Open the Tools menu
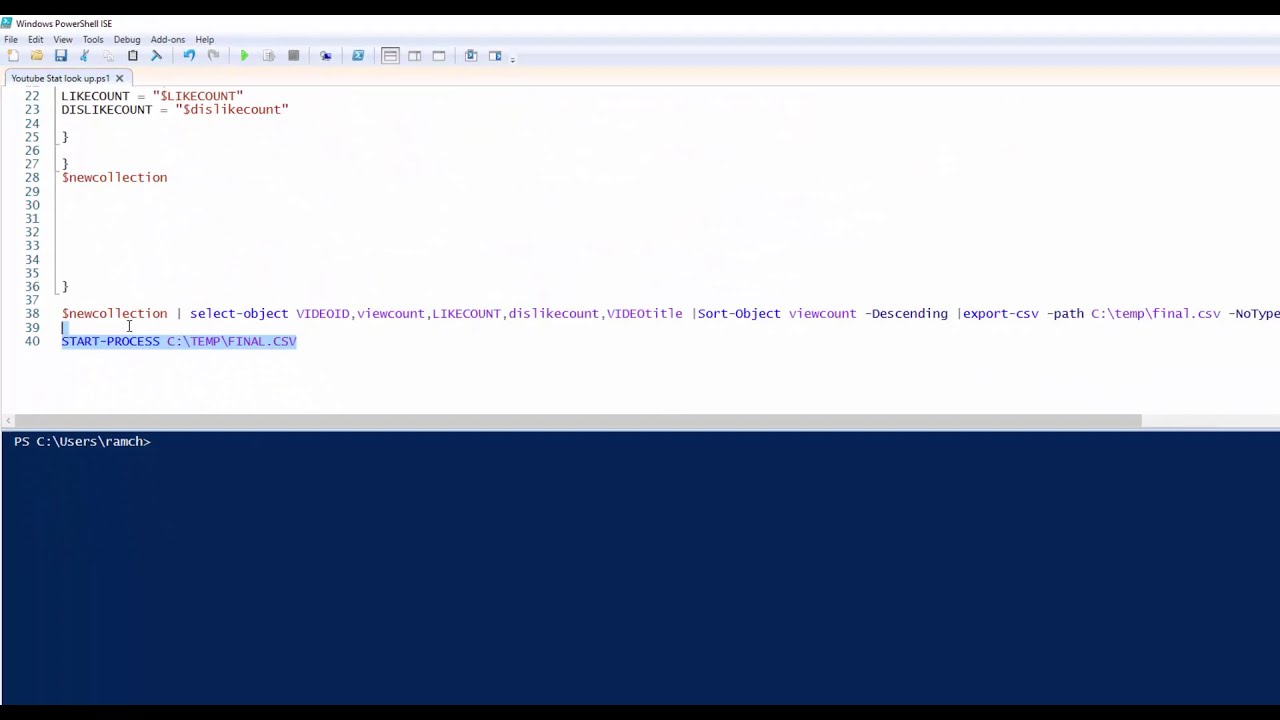Image resolution: width=1280 pixels, height=720 pixels. tap(93, 40)
